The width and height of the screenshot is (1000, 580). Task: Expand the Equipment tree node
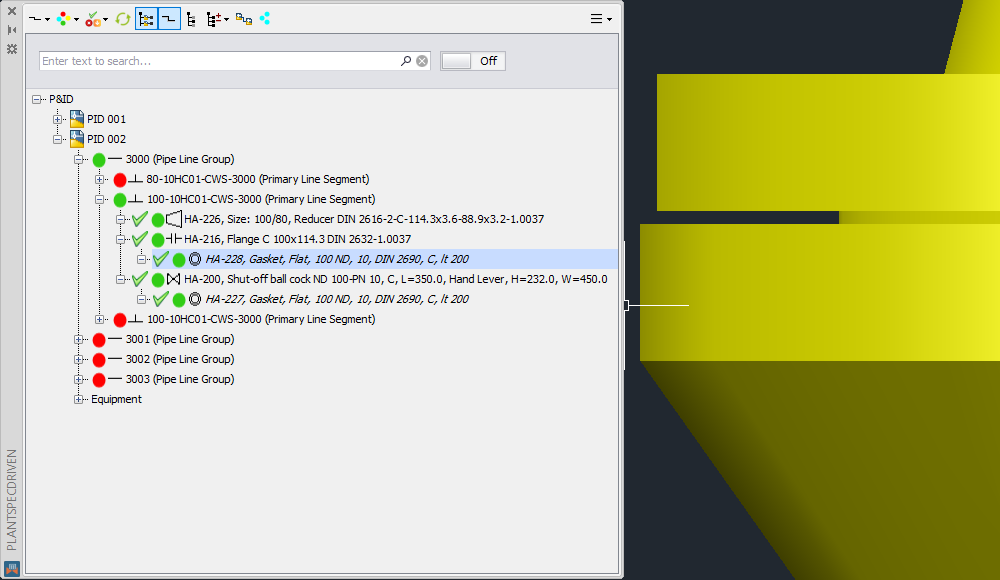pyautogui.click(x=79, y=399)
